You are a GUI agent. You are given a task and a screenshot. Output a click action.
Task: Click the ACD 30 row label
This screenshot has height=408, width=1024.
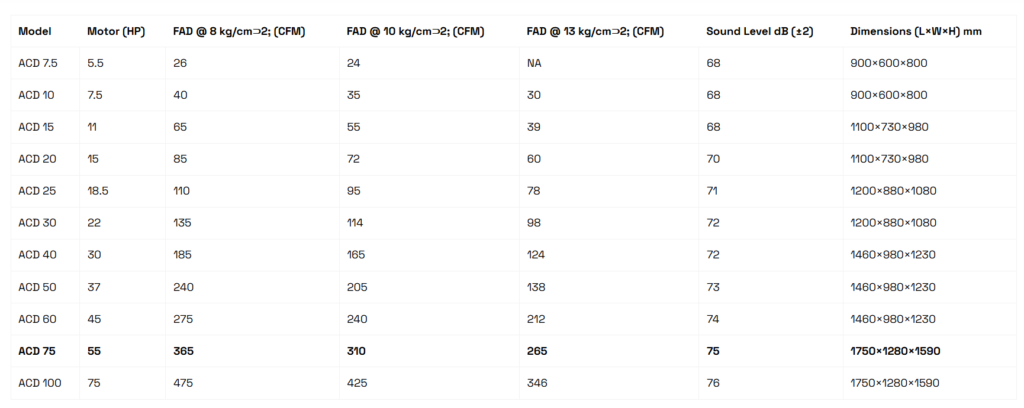coord(36,223)
